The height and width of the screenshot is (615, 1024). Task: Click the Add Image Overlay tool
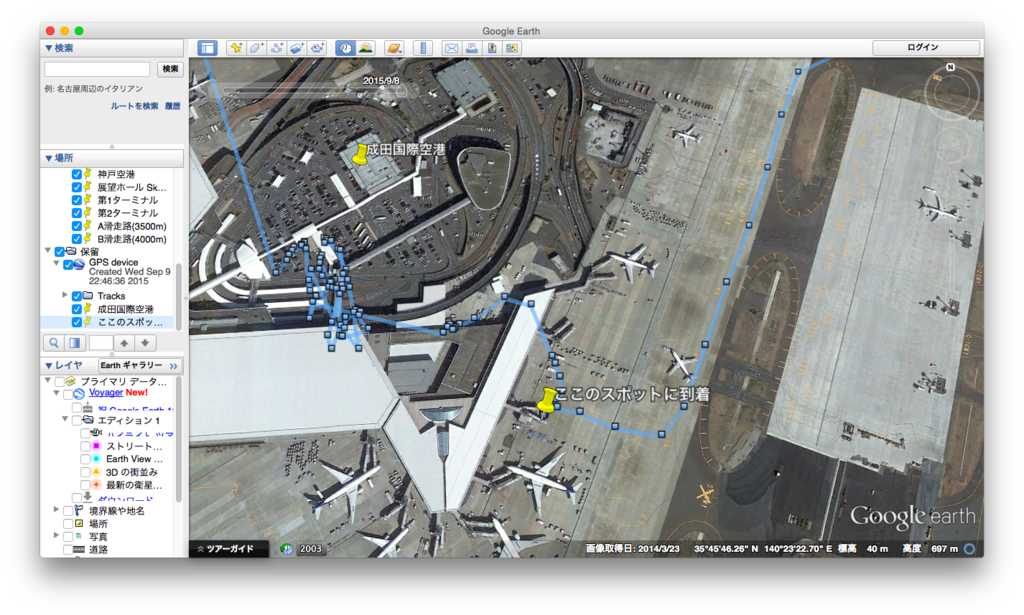(x=296, y=48)
